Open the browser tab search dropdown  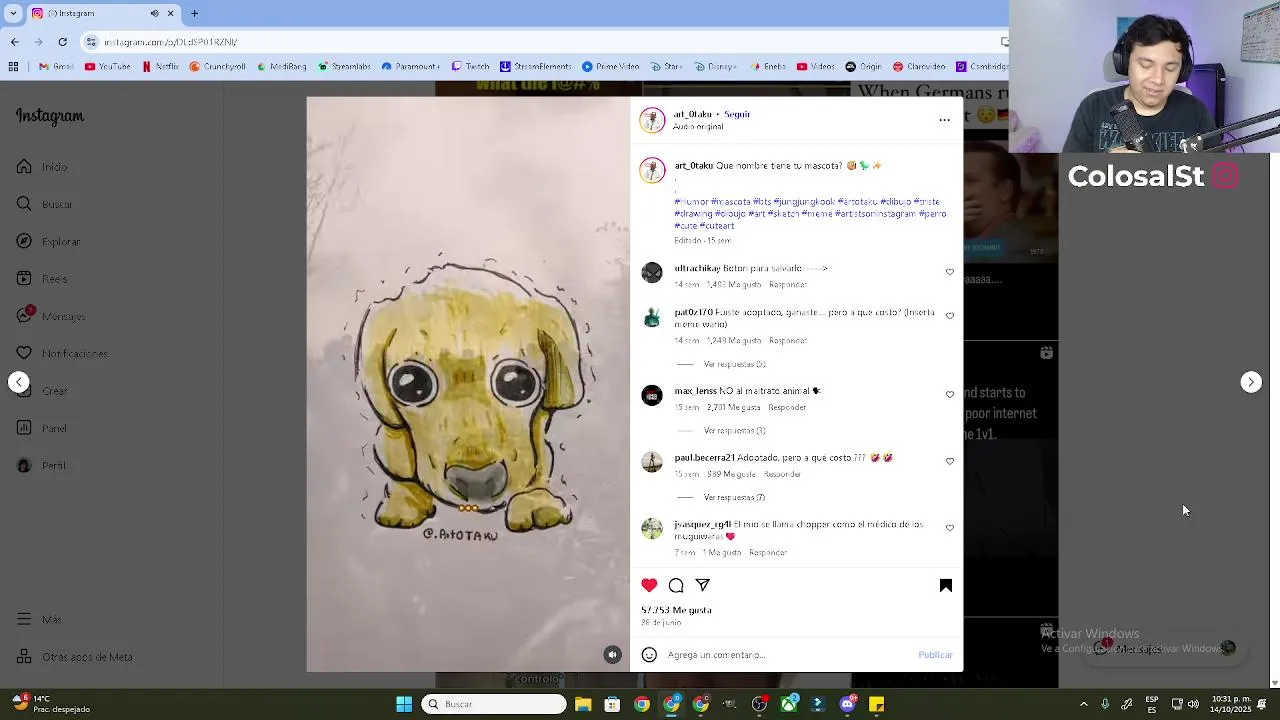click(x=14, y=13)
